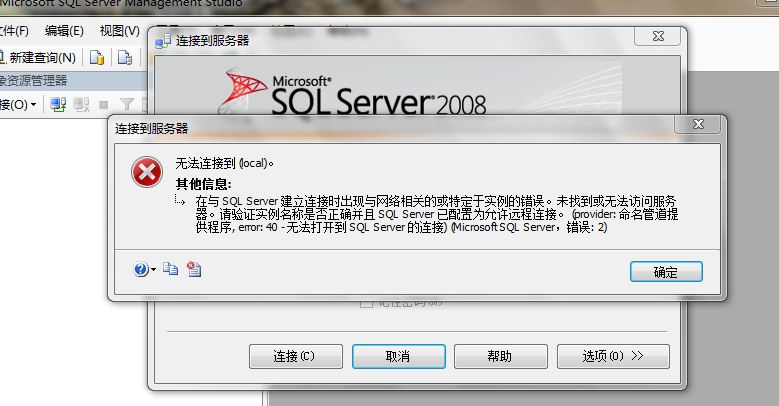Open the 连接(O) dropdown in Object Explorer
Image resolution: width=779 pixels, height=406 pixels.
coord(18,104)
